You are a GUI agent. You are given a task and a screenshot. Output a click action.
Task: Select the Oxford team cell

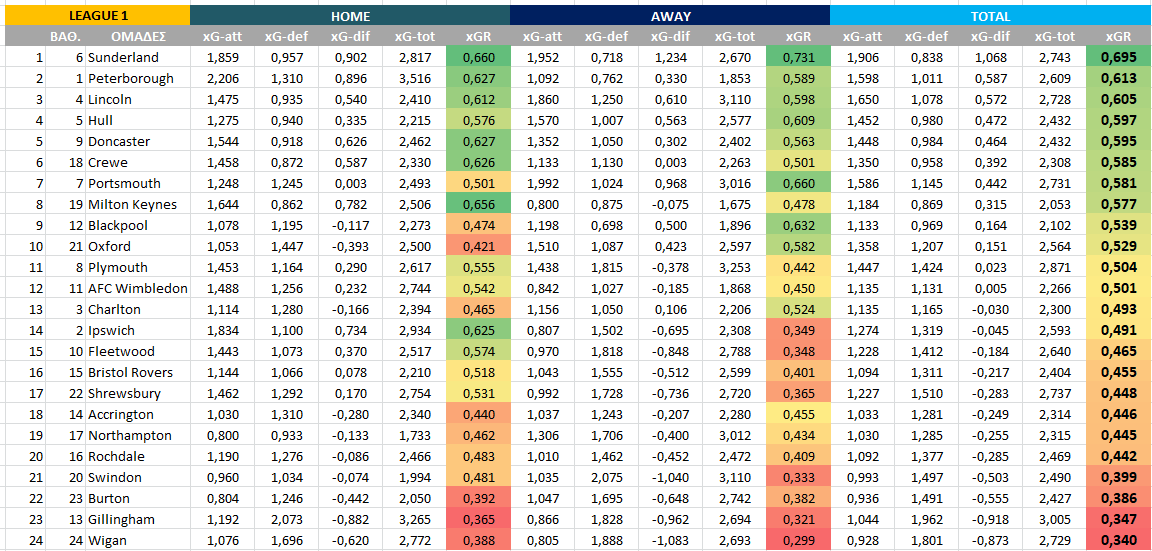pyautogui.click(x=138, y=246)
